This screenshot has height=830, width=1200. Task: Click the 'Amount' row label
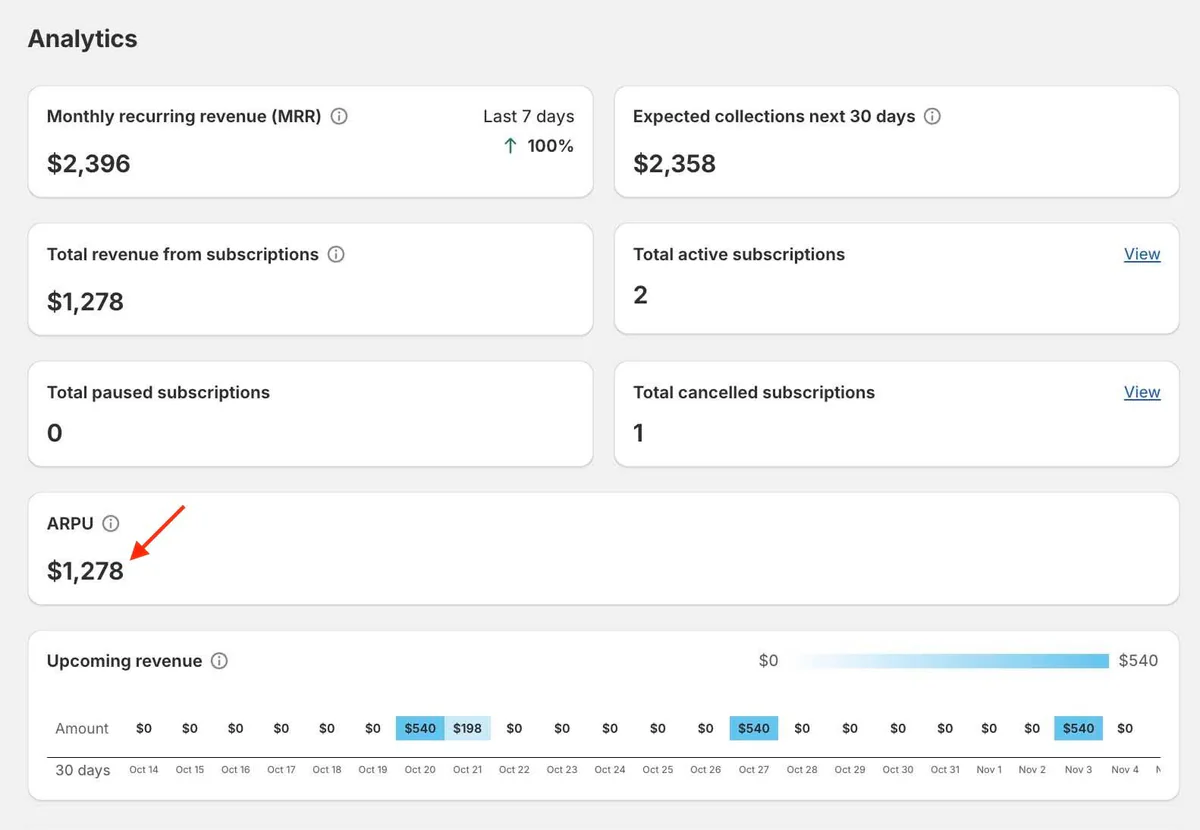(82, 728)
